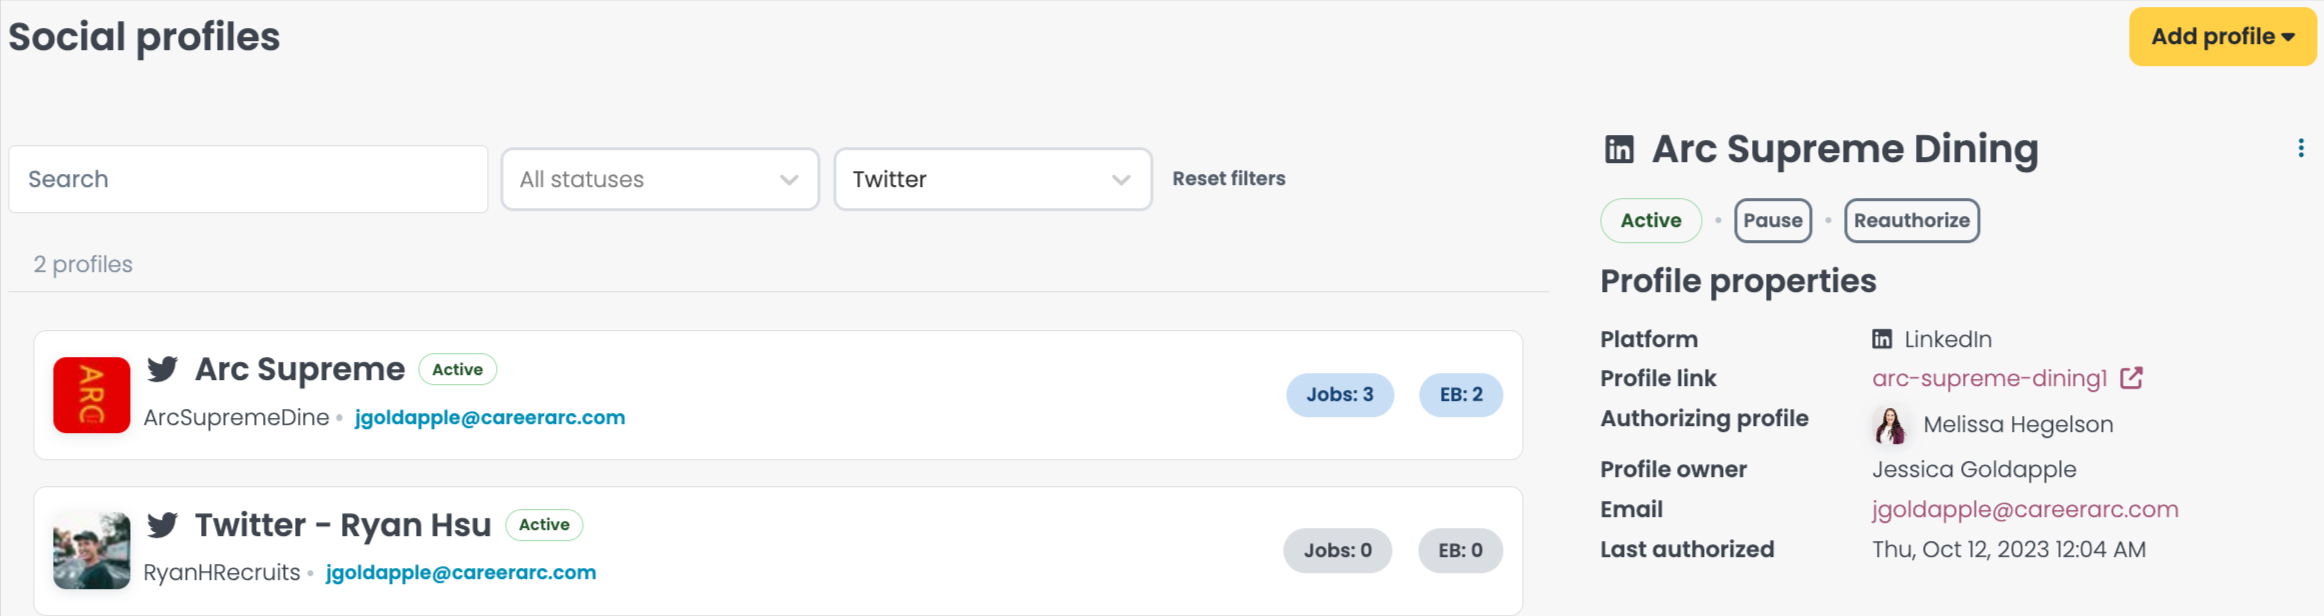The image size is (2324, 616).
Task: Click the Reauthorize button
Action: (x=1912, y=220)
